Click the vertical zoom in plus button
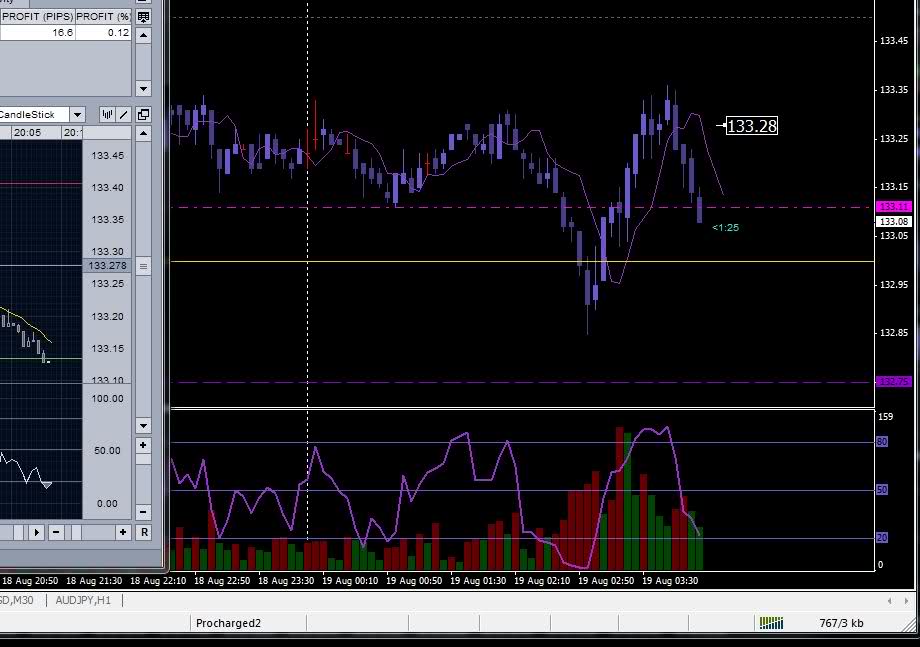 143,445
